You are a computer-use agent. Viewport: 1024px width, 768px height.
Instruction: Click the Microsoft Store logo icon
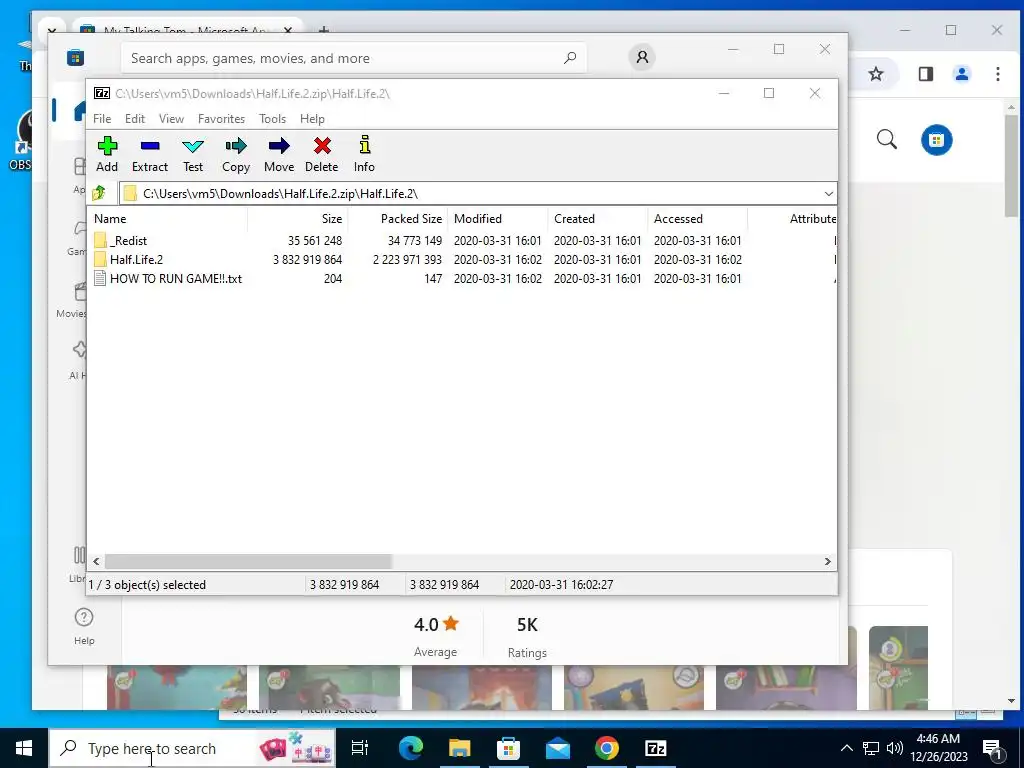[75, 57]
